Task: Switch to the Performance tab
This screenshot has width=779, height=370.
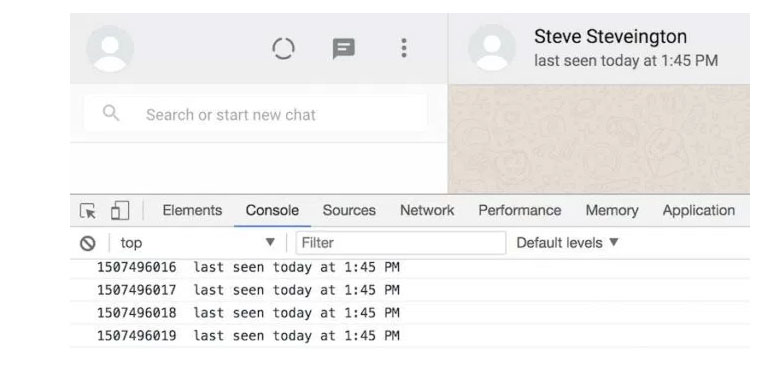Action: click(x=520, y=211)
